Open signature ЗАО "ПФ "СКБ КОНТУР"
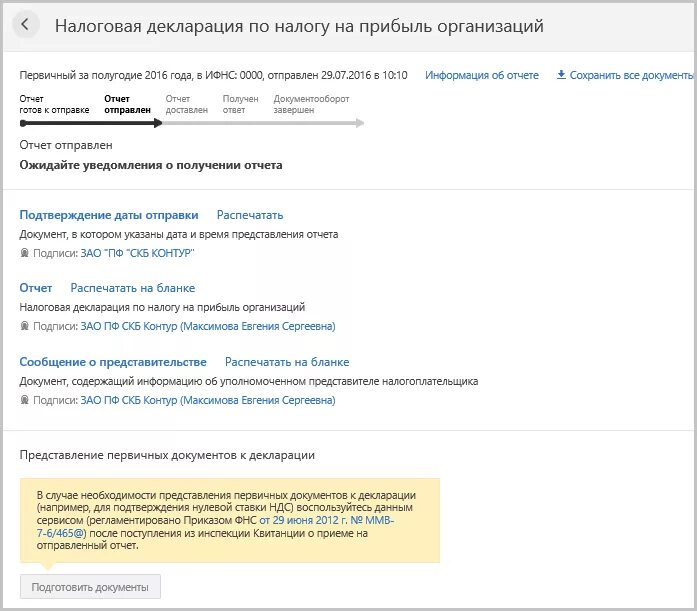Viewport: 697px width, 611px height. [x=137, y=253]
